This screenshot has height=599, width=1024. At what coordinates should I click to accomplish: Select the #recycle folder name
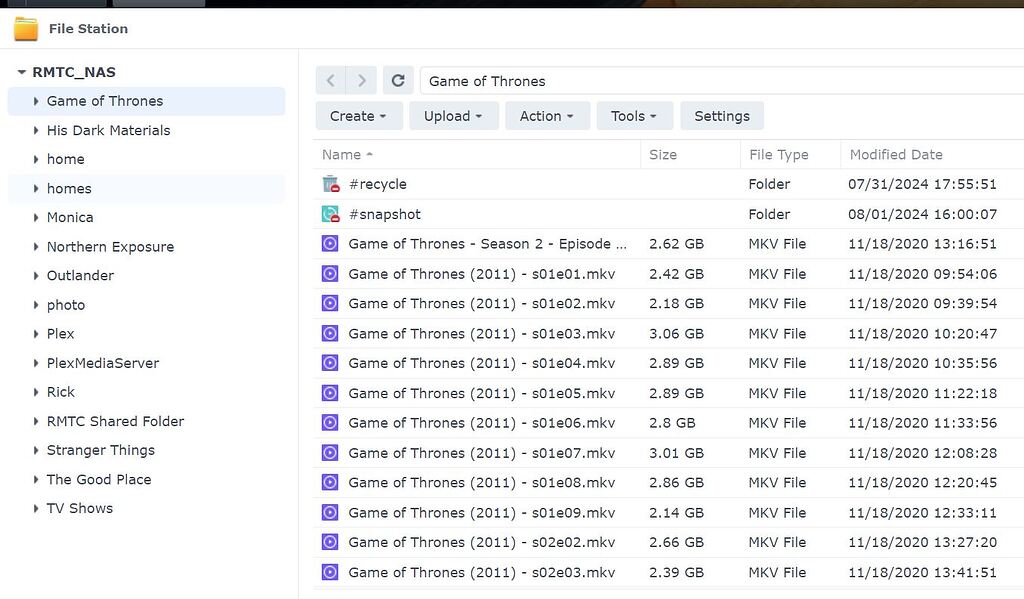tap(377, 184)
